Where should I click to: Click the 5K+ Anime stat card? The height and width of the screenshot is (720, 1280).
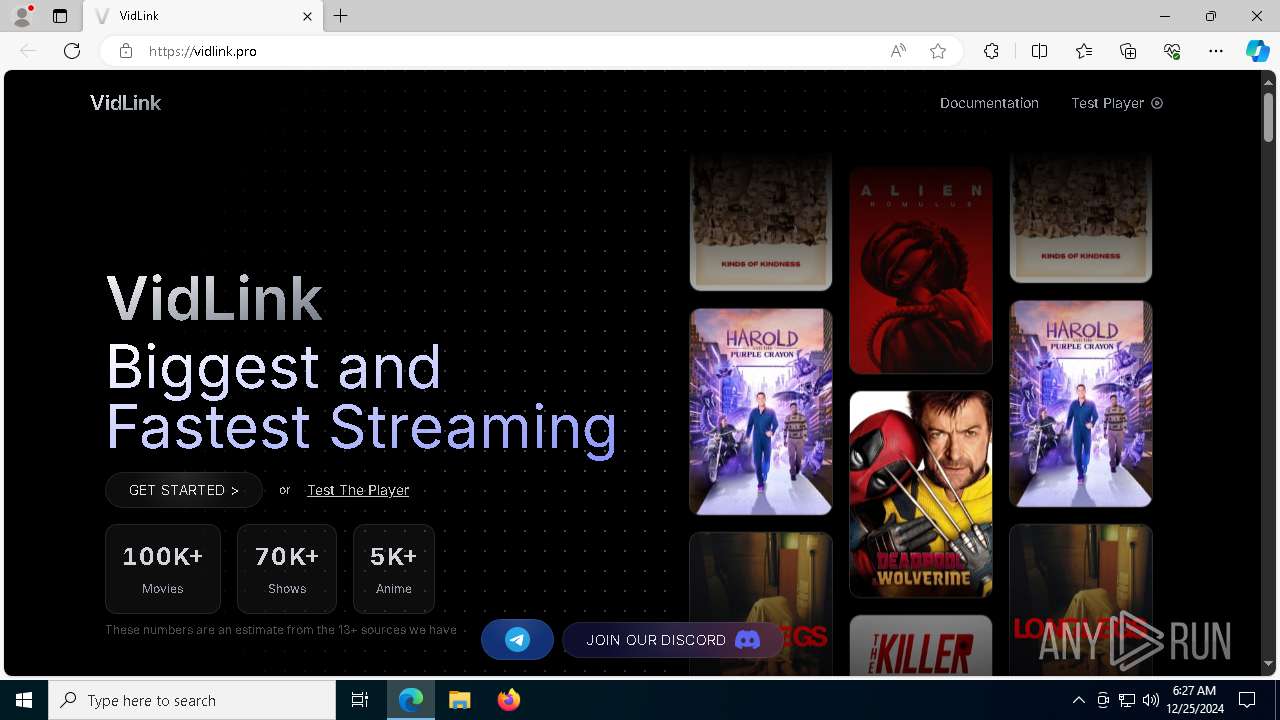[x=394, y=569]
